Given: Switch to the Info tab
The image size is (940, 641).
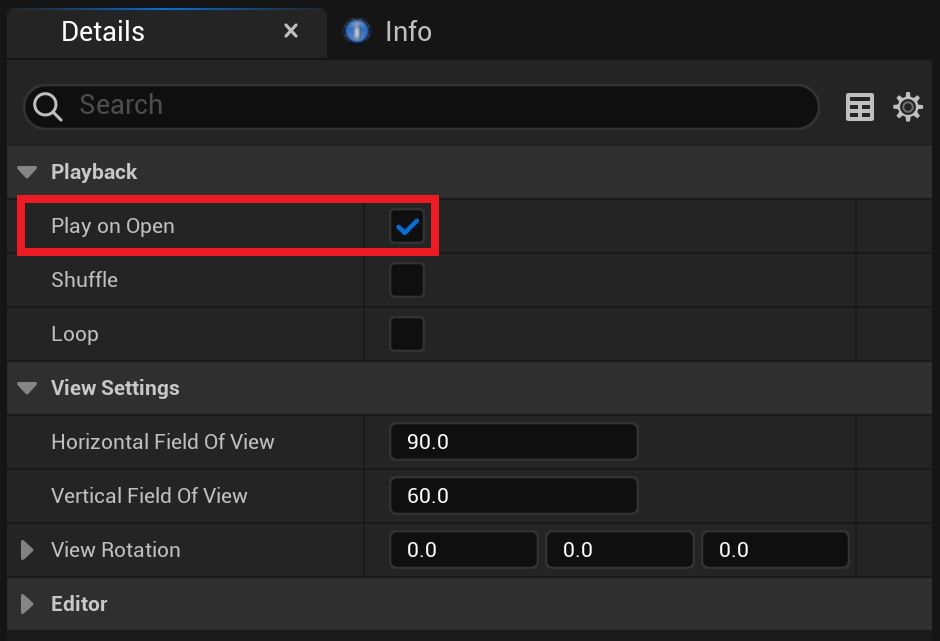Looking at the screenshot, I should [408, 31].
